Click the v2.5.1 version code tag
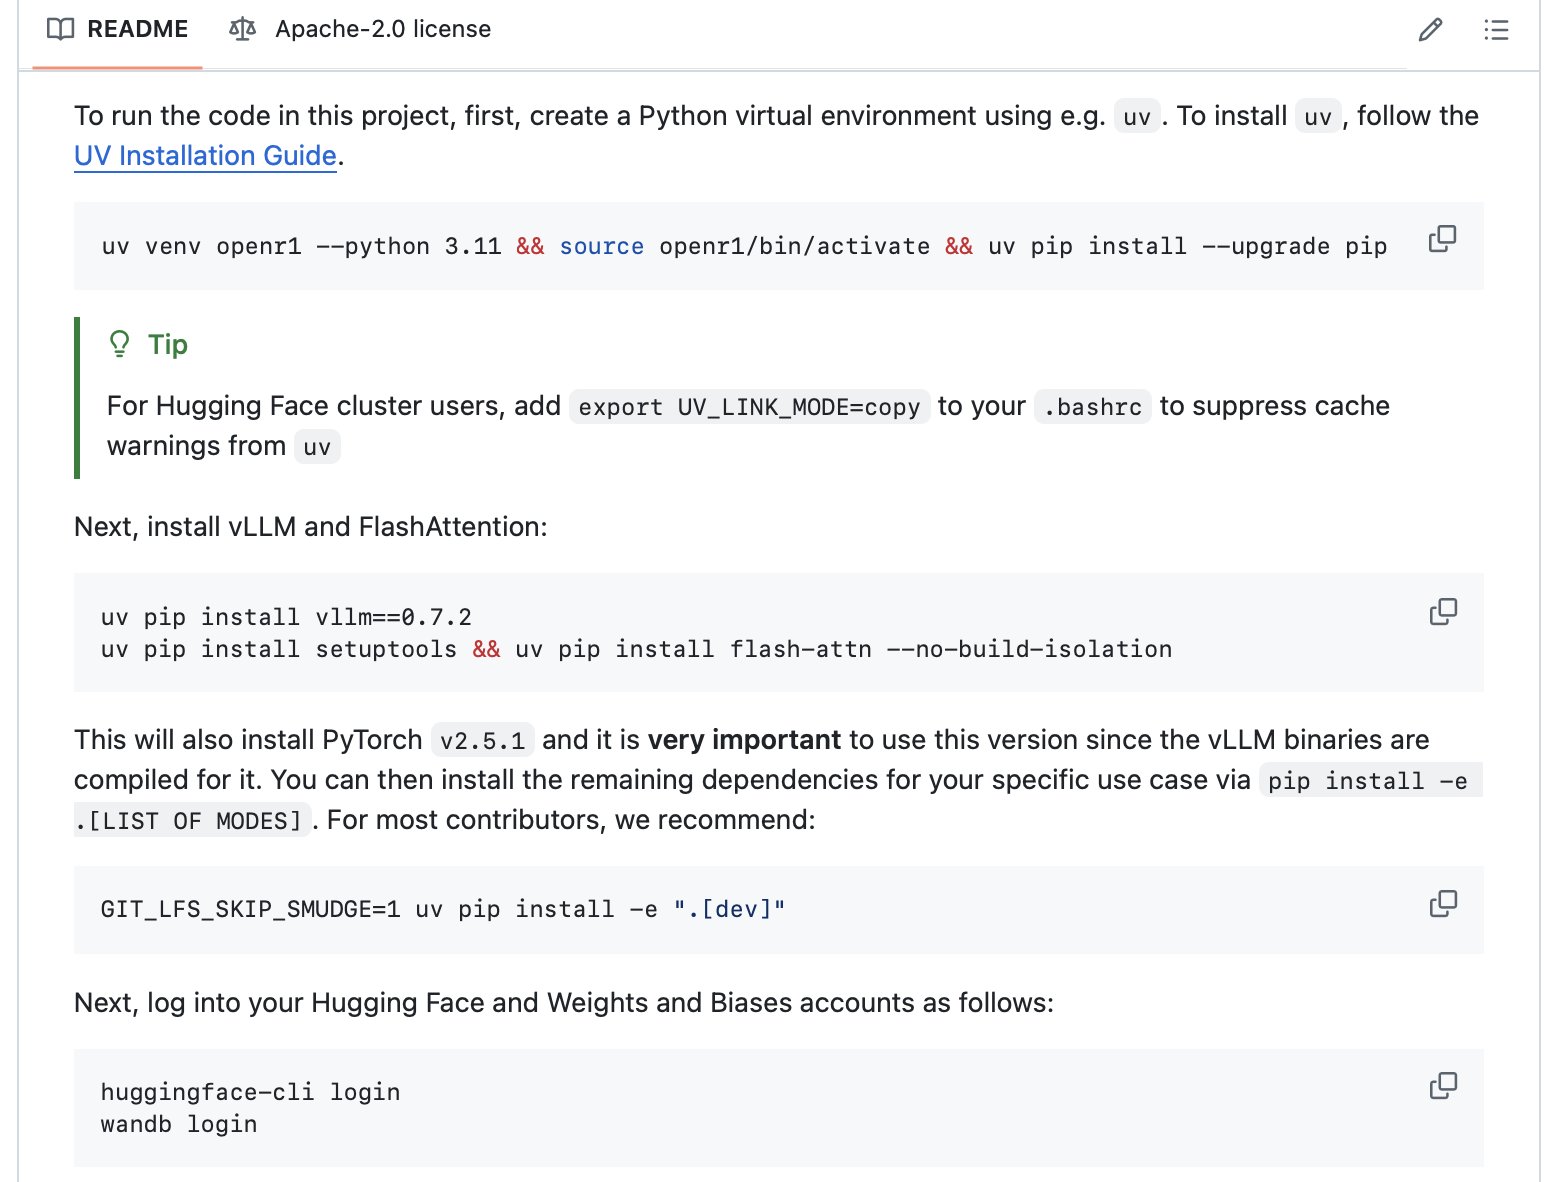Screen dimensions: 1544x1182 click(482, 741)
